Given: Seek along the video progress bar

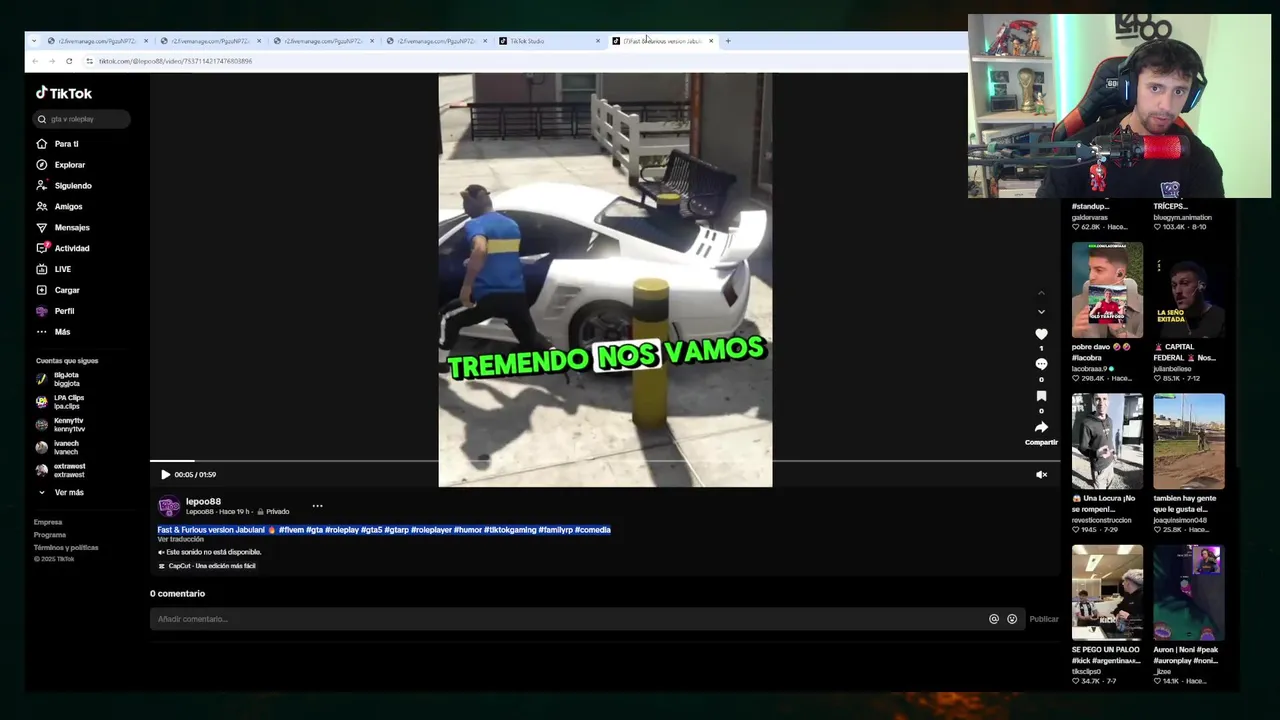Looking at the screenshot, I should pyautogui.click(x=605, y=462).
